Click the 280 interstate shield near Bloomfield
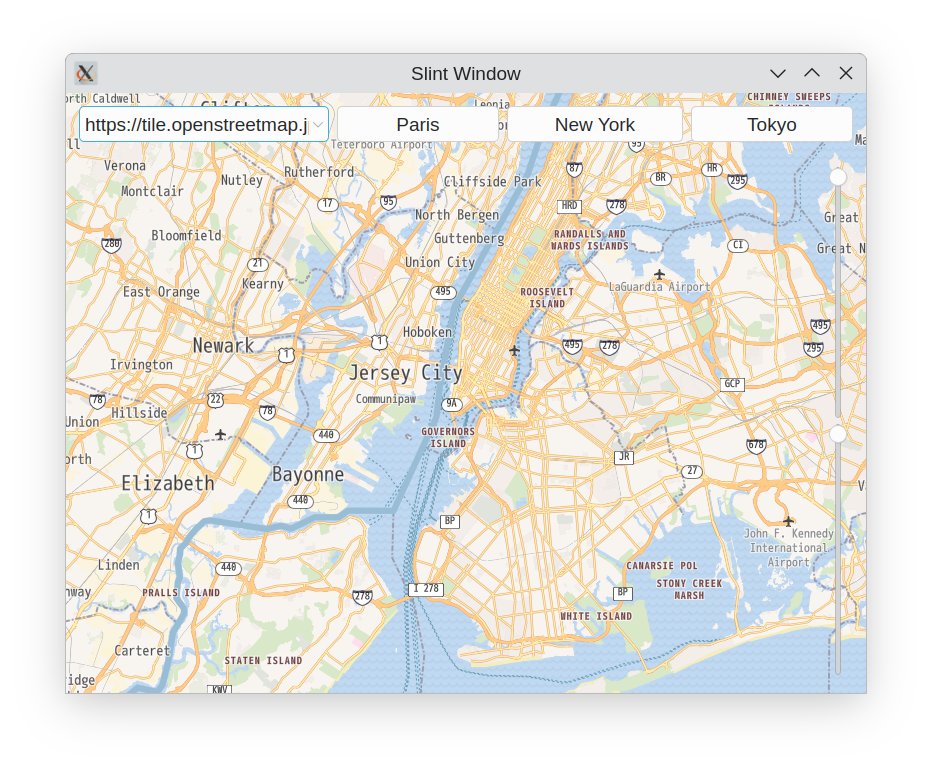 111,244
